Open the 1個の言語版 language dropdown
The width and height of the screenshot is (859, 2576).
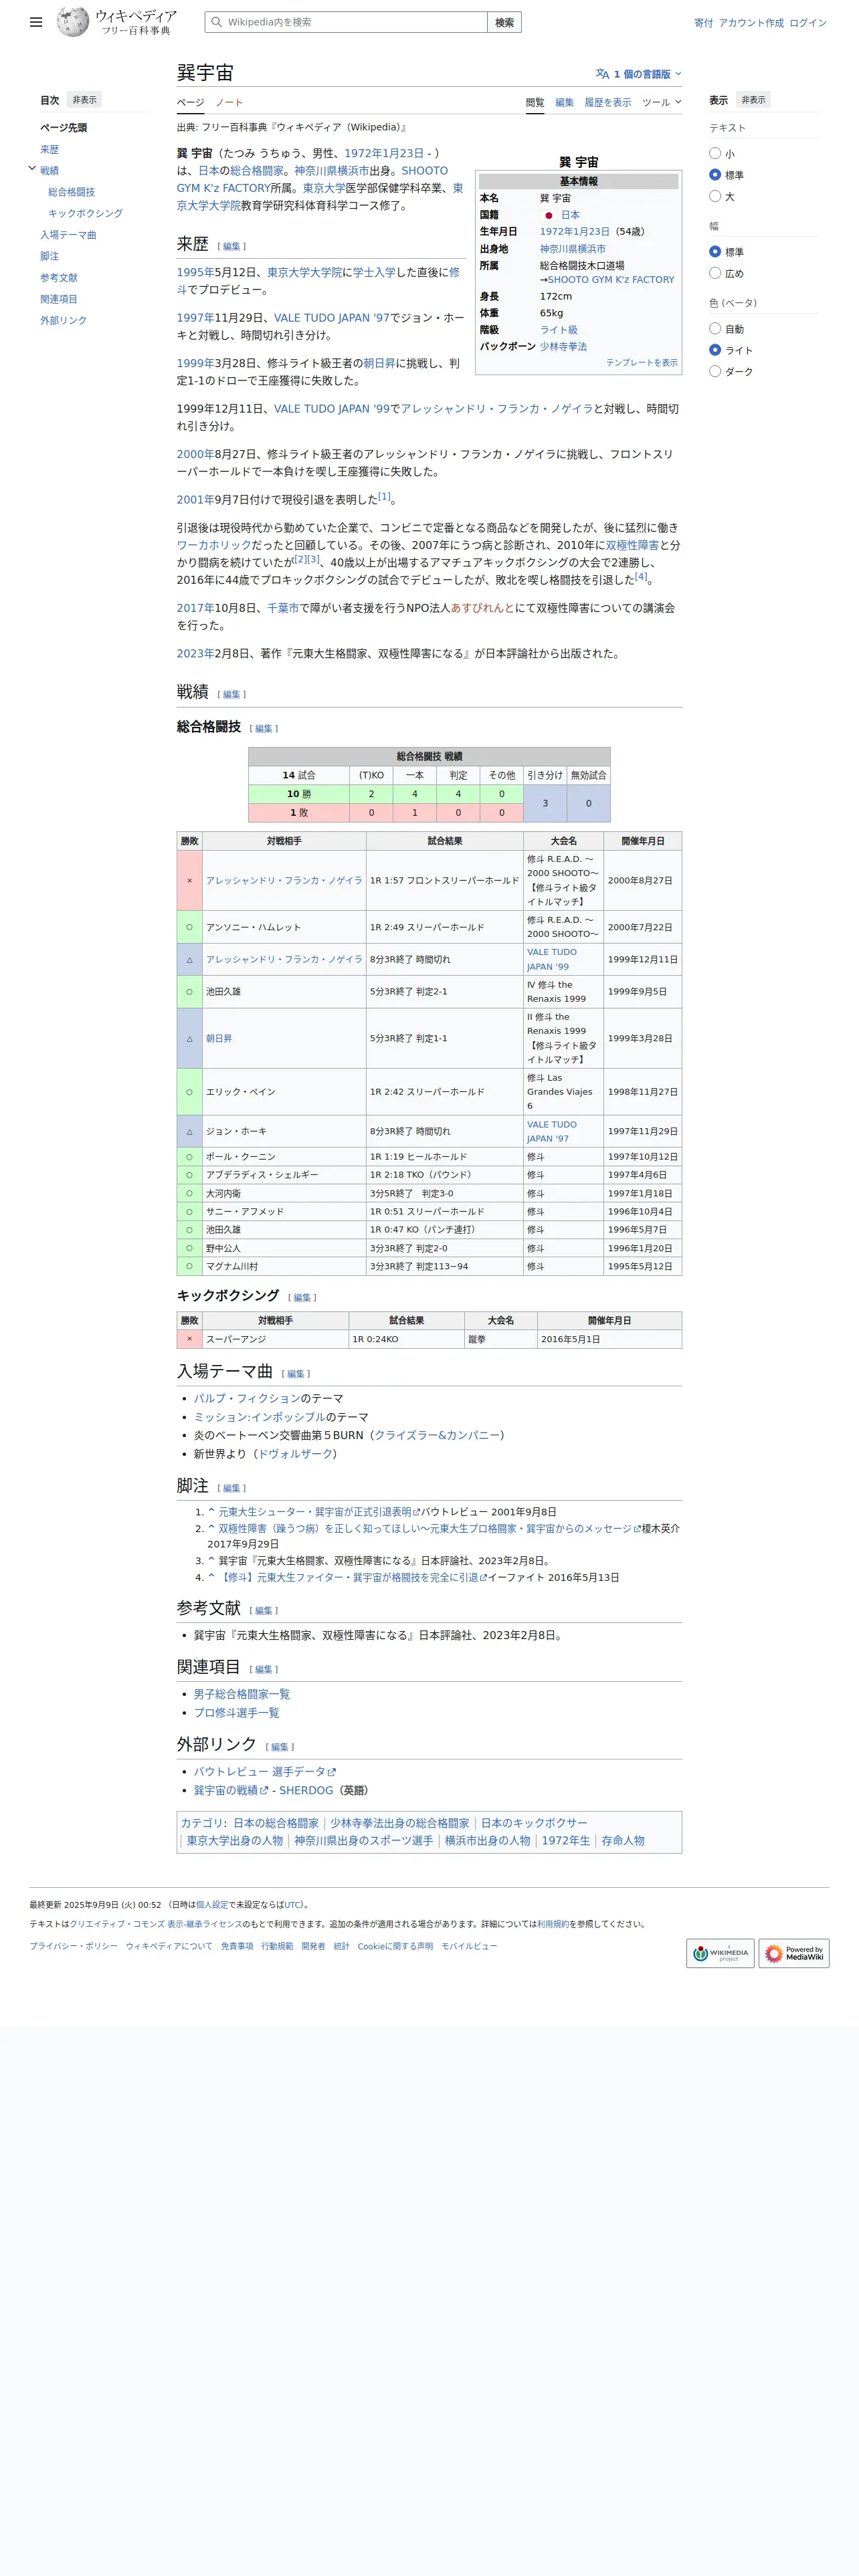(639, 74)
